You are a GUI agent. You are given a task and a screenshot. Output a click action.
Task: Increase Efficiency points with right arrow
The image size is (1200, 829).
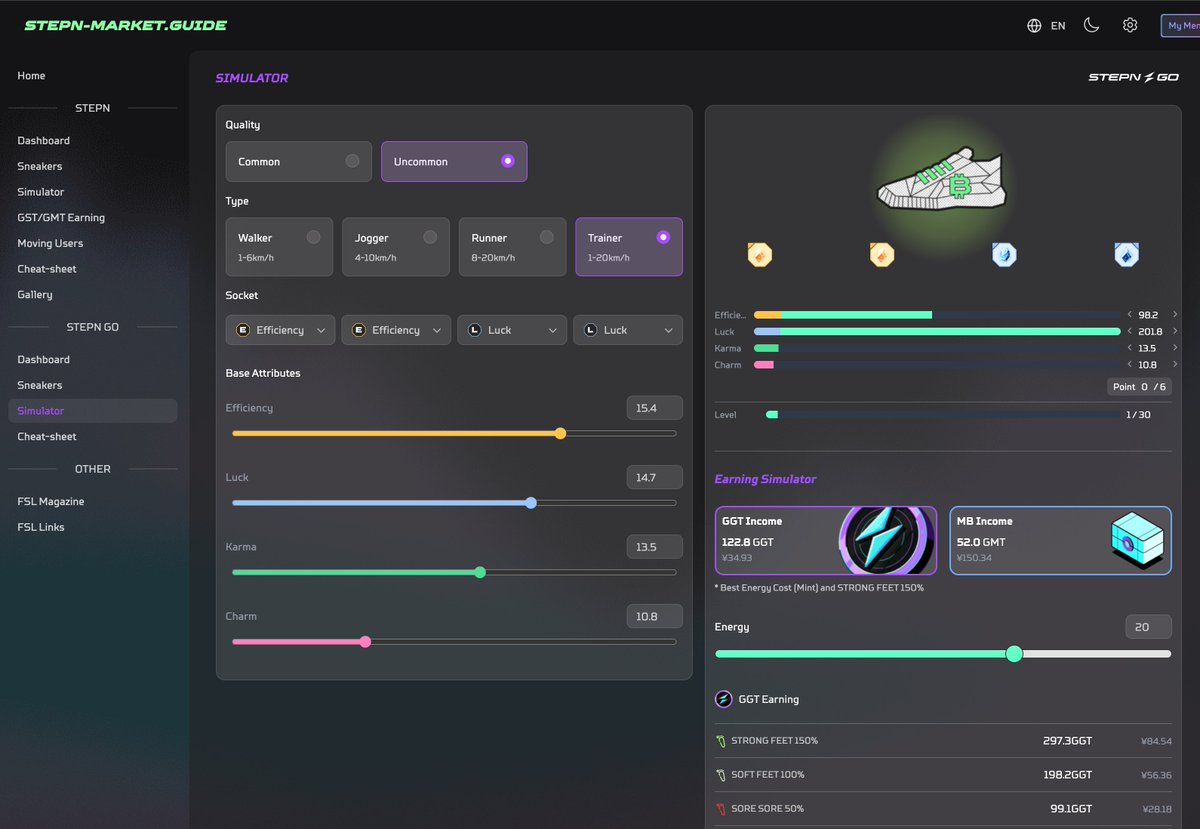1175,315
